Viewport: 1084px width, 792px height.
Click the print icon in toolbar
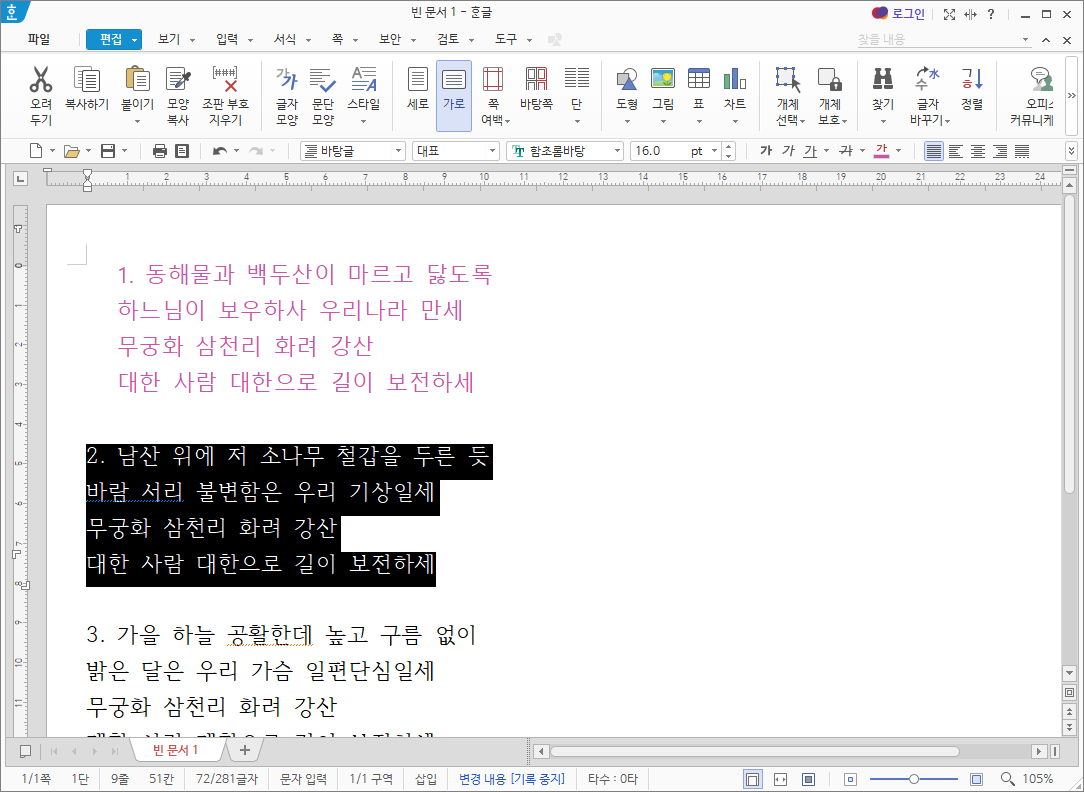(160, 151)
